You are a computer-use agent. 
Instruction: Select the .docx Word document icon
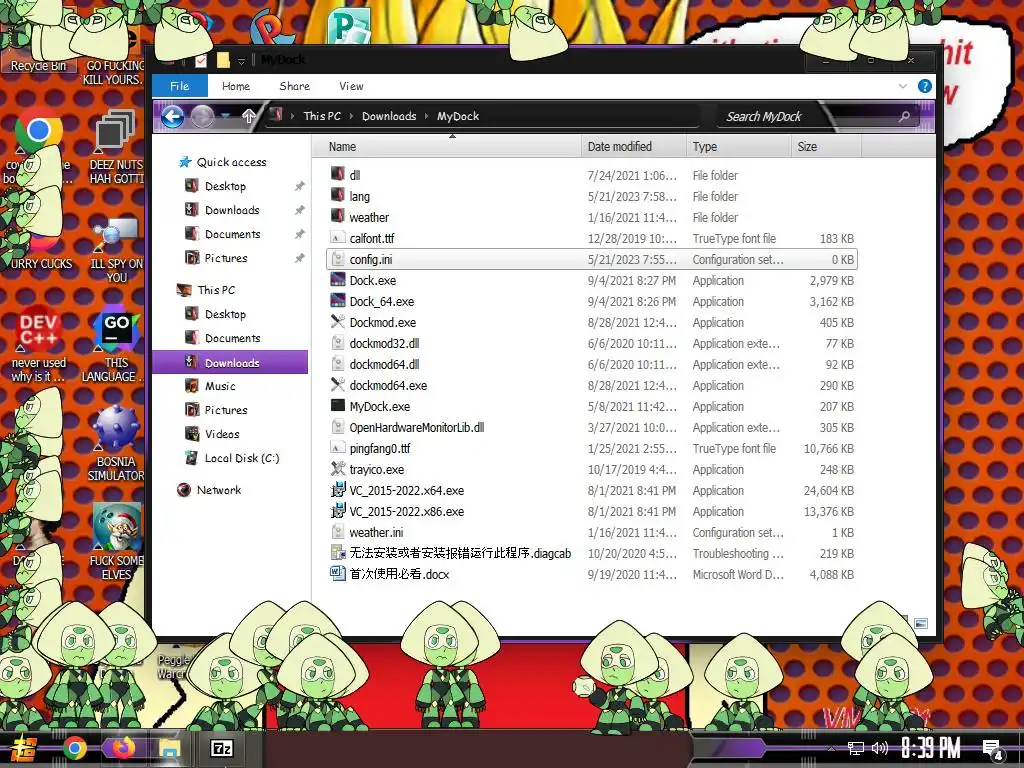coord(338,574)
